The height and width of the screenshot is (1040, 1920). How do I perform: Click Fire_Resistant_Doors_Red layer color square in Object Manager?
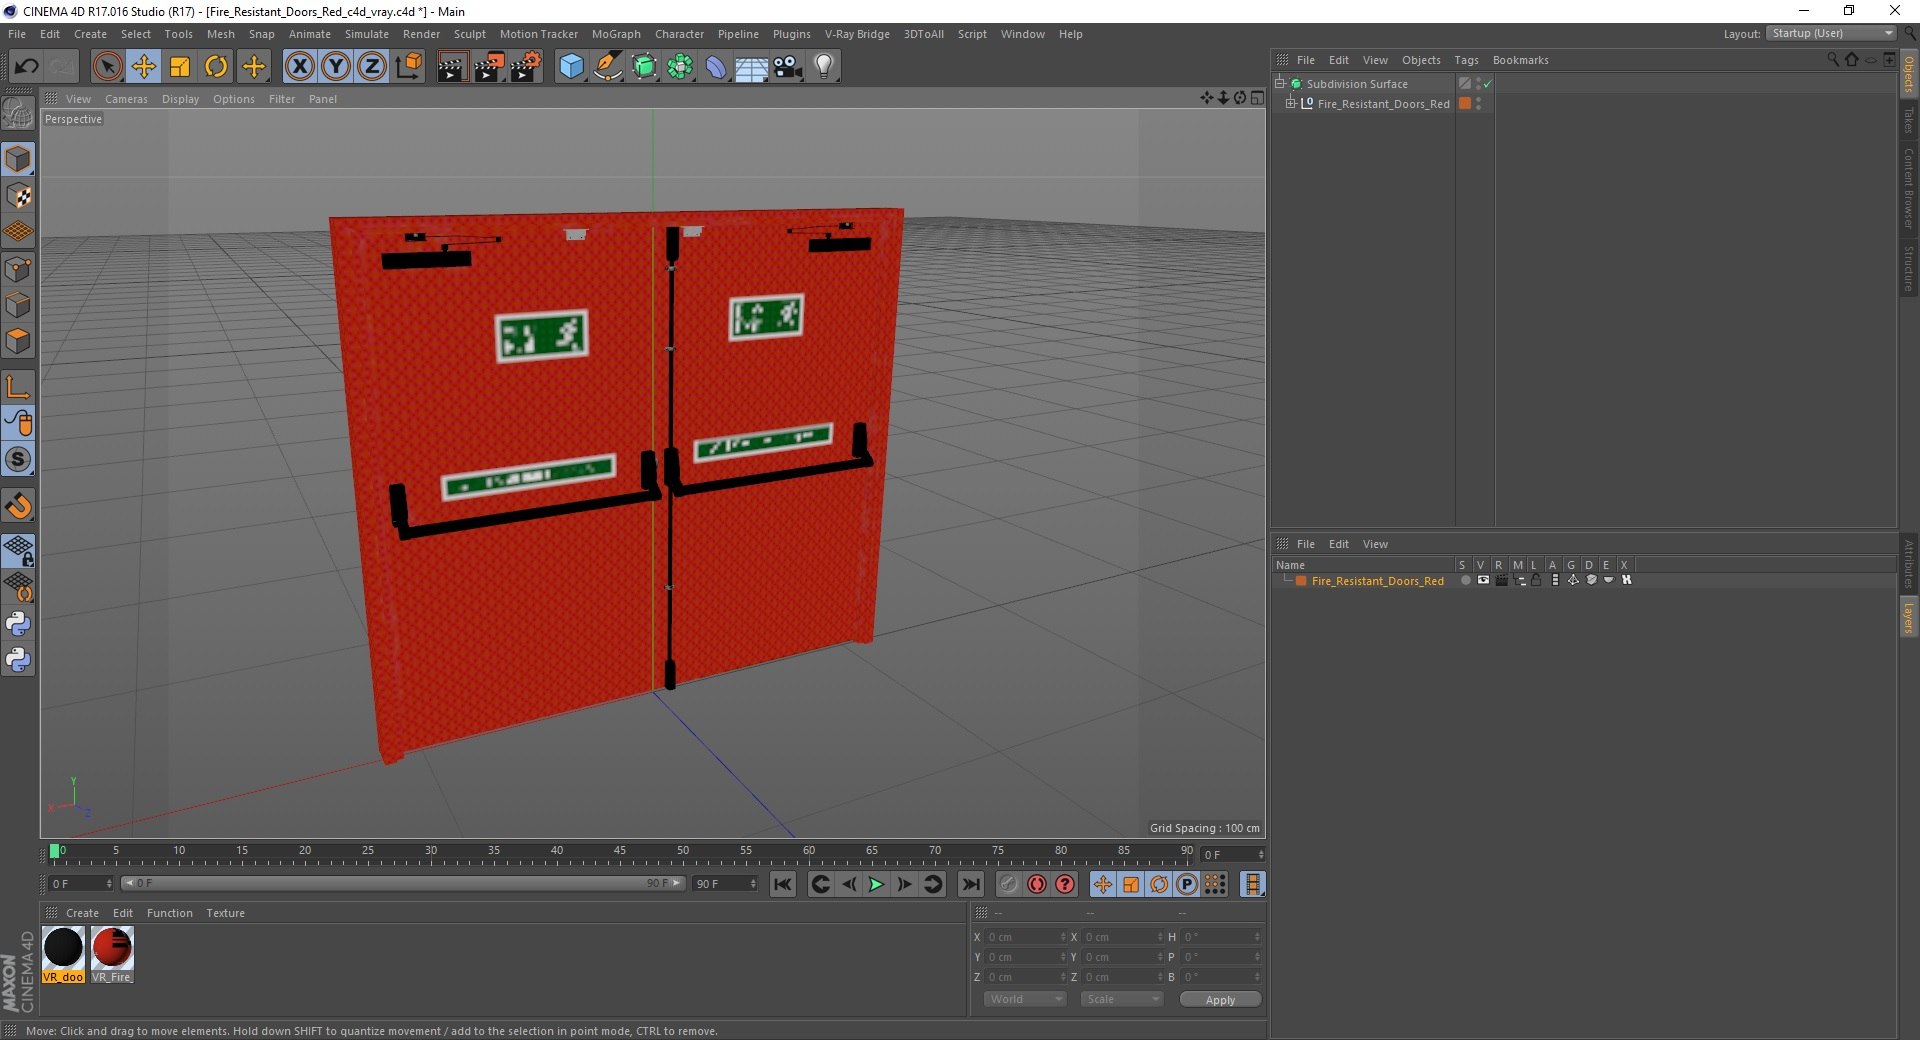[x=1465, y=103]
